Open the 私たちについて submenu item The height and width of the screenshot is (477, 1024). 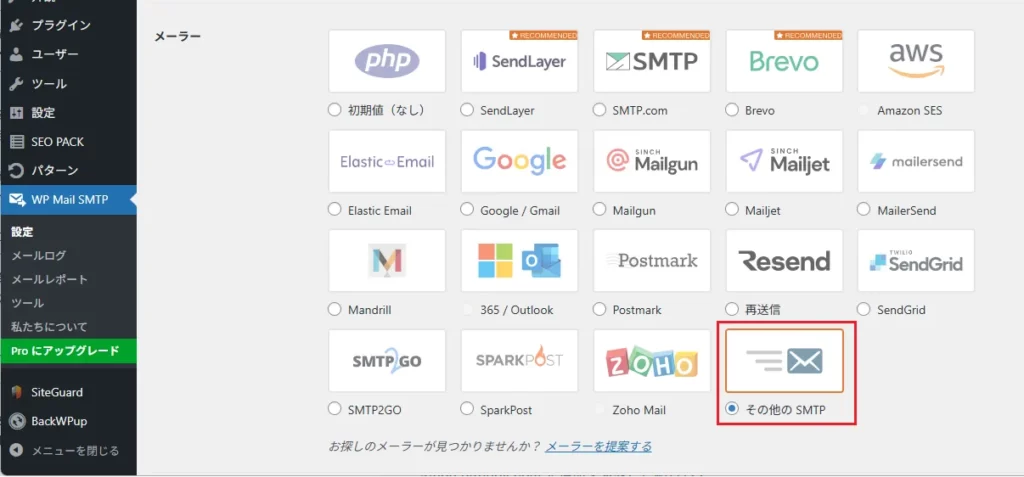49,327
